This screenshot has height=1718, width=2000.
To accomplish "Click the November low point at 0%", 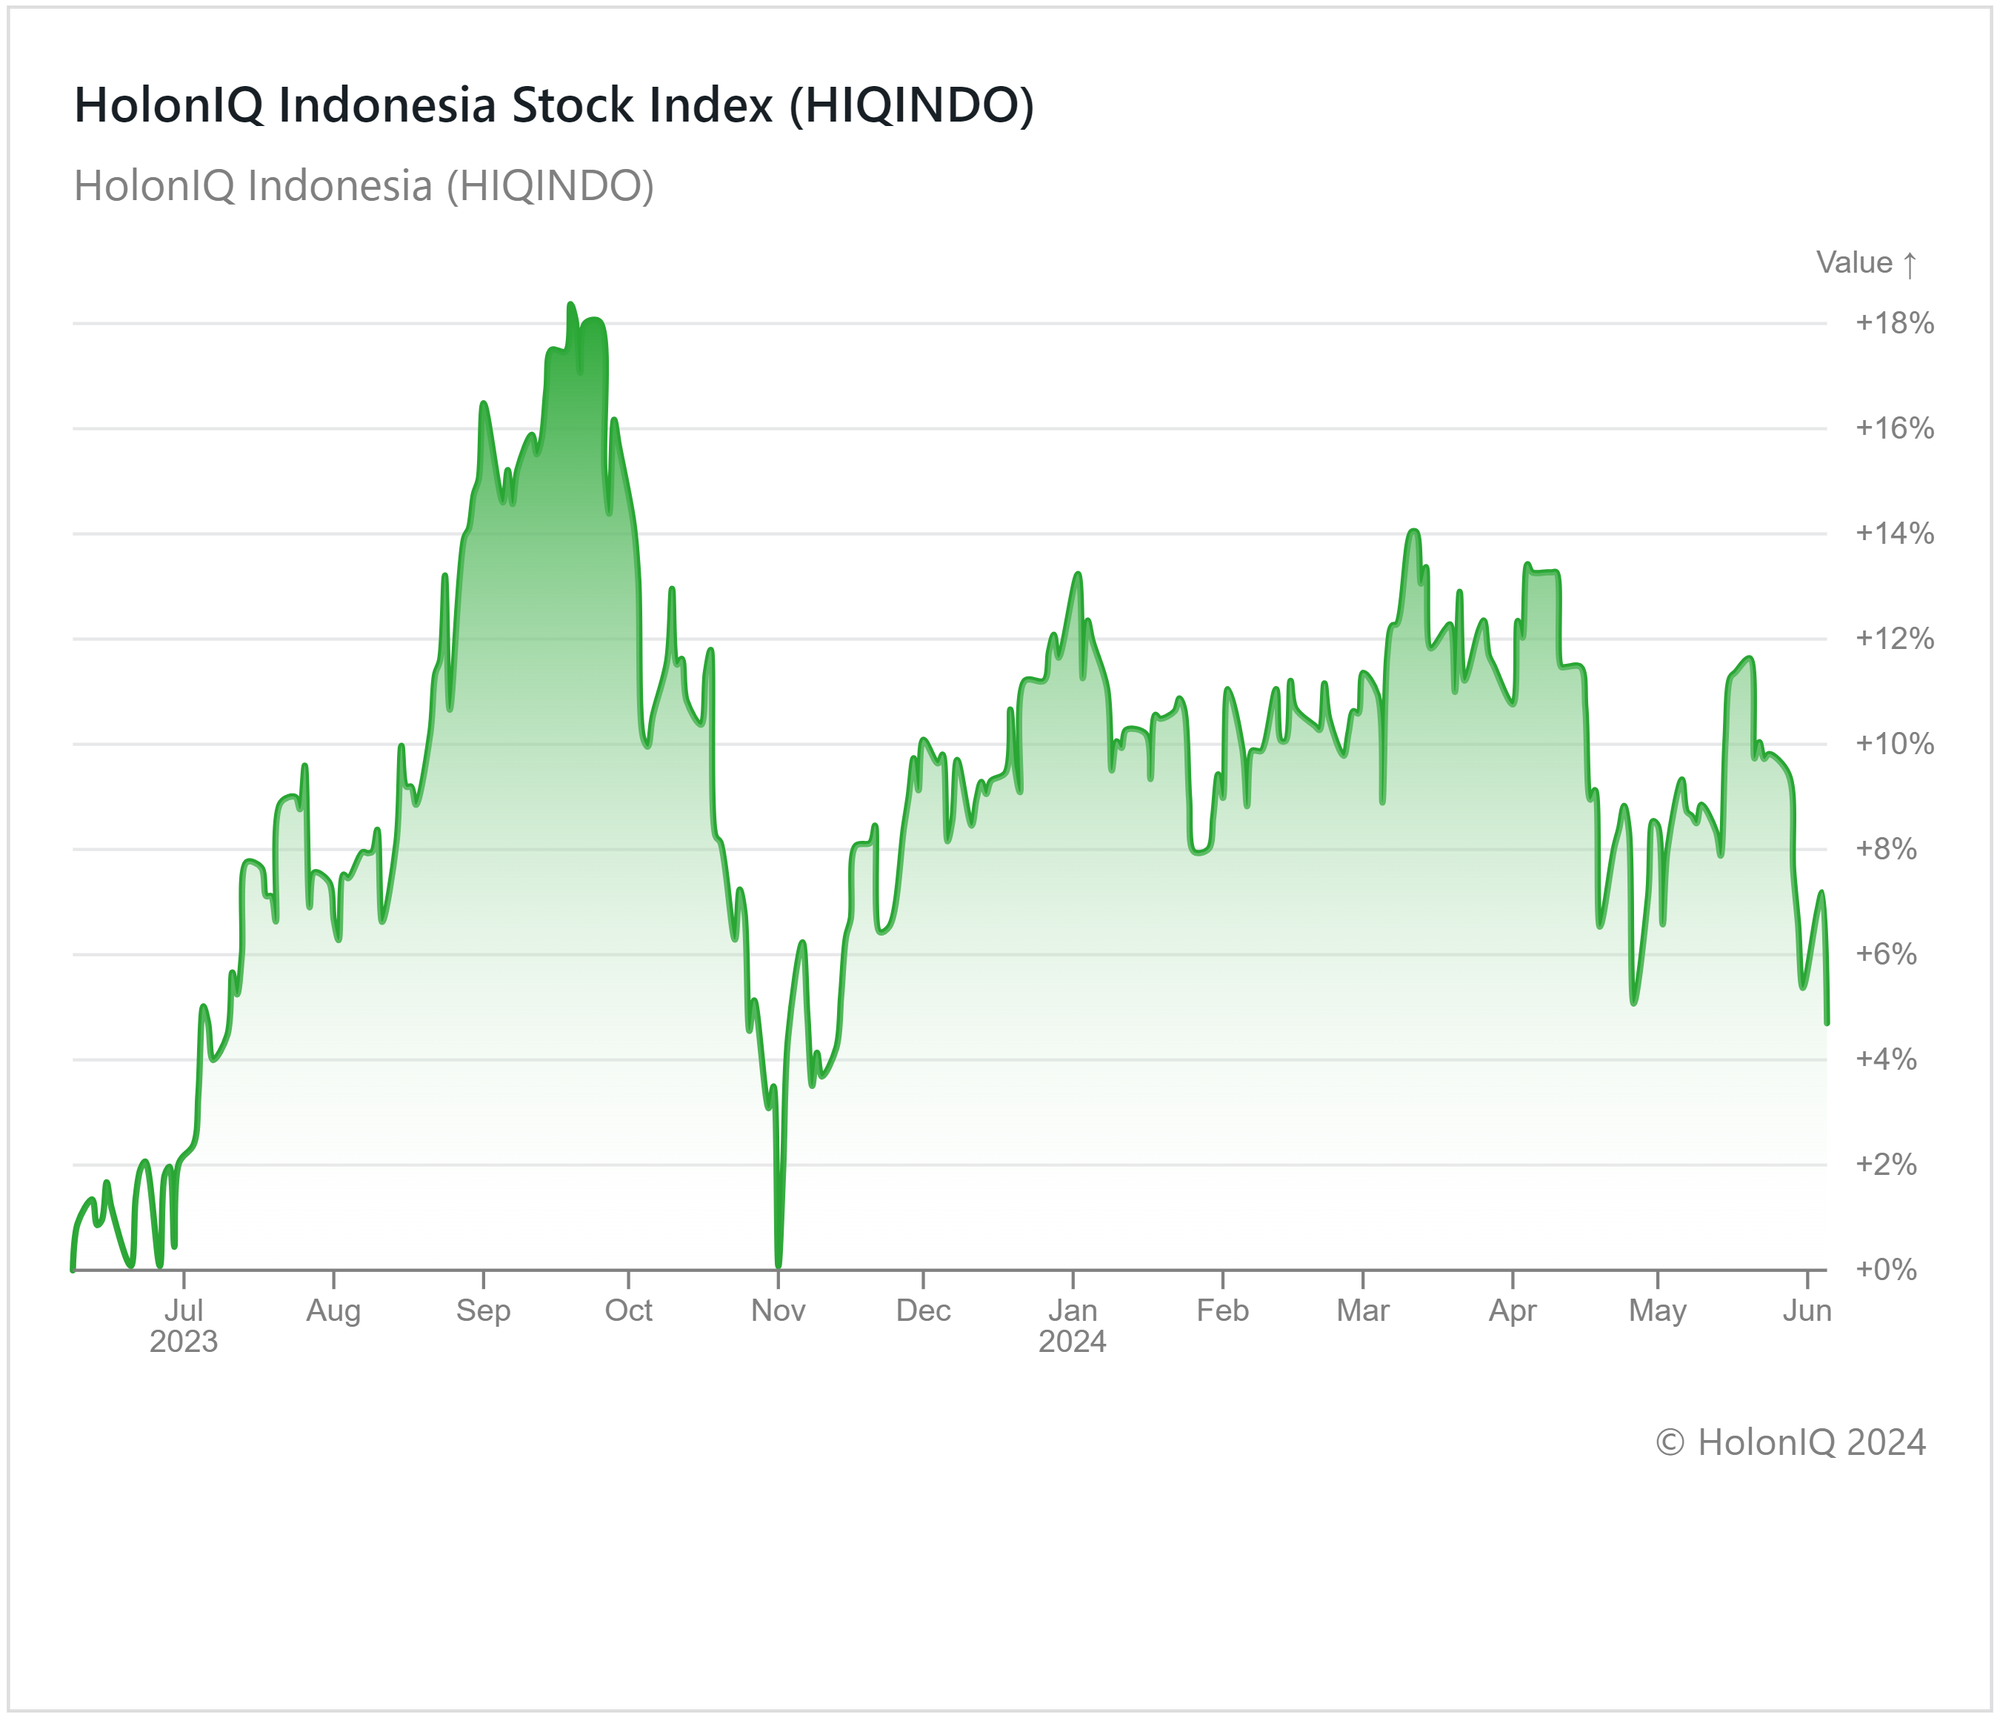I will click(x=778, y=1267).
